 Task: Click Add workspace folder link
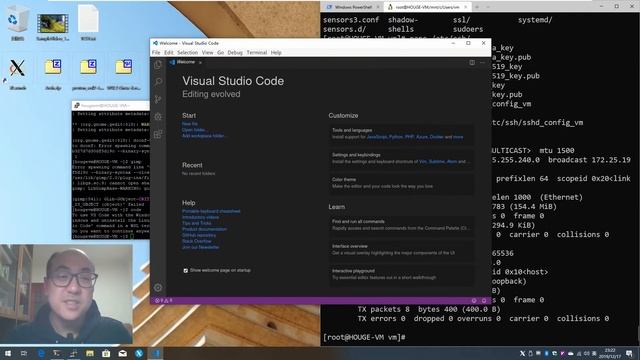pyautogui.click(x=203, y=136)
